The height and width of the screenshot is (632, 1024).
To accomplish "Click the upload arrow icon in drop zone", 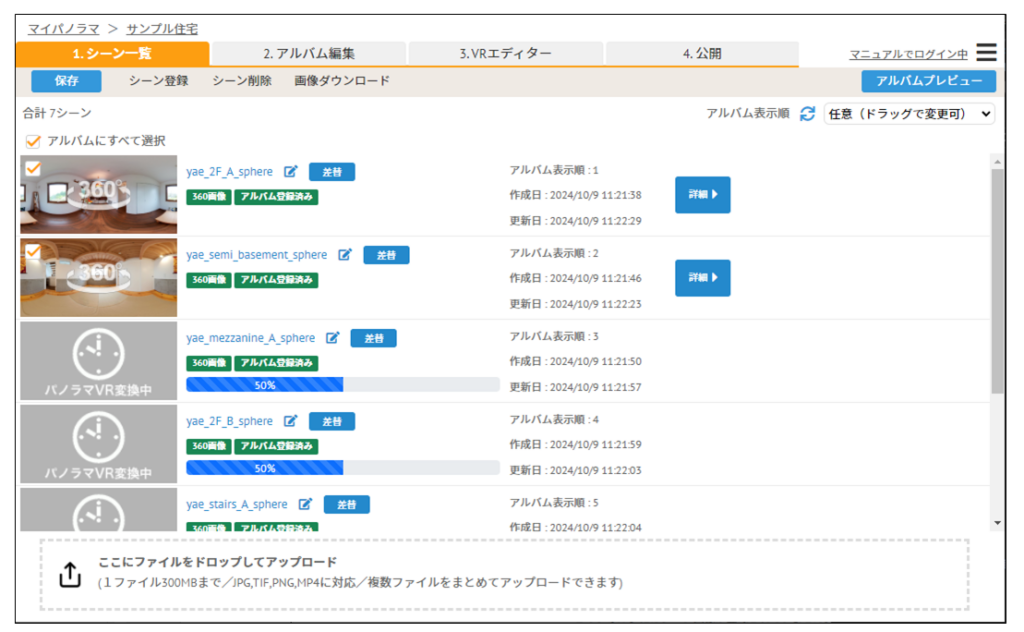I will tap(70, 574).
